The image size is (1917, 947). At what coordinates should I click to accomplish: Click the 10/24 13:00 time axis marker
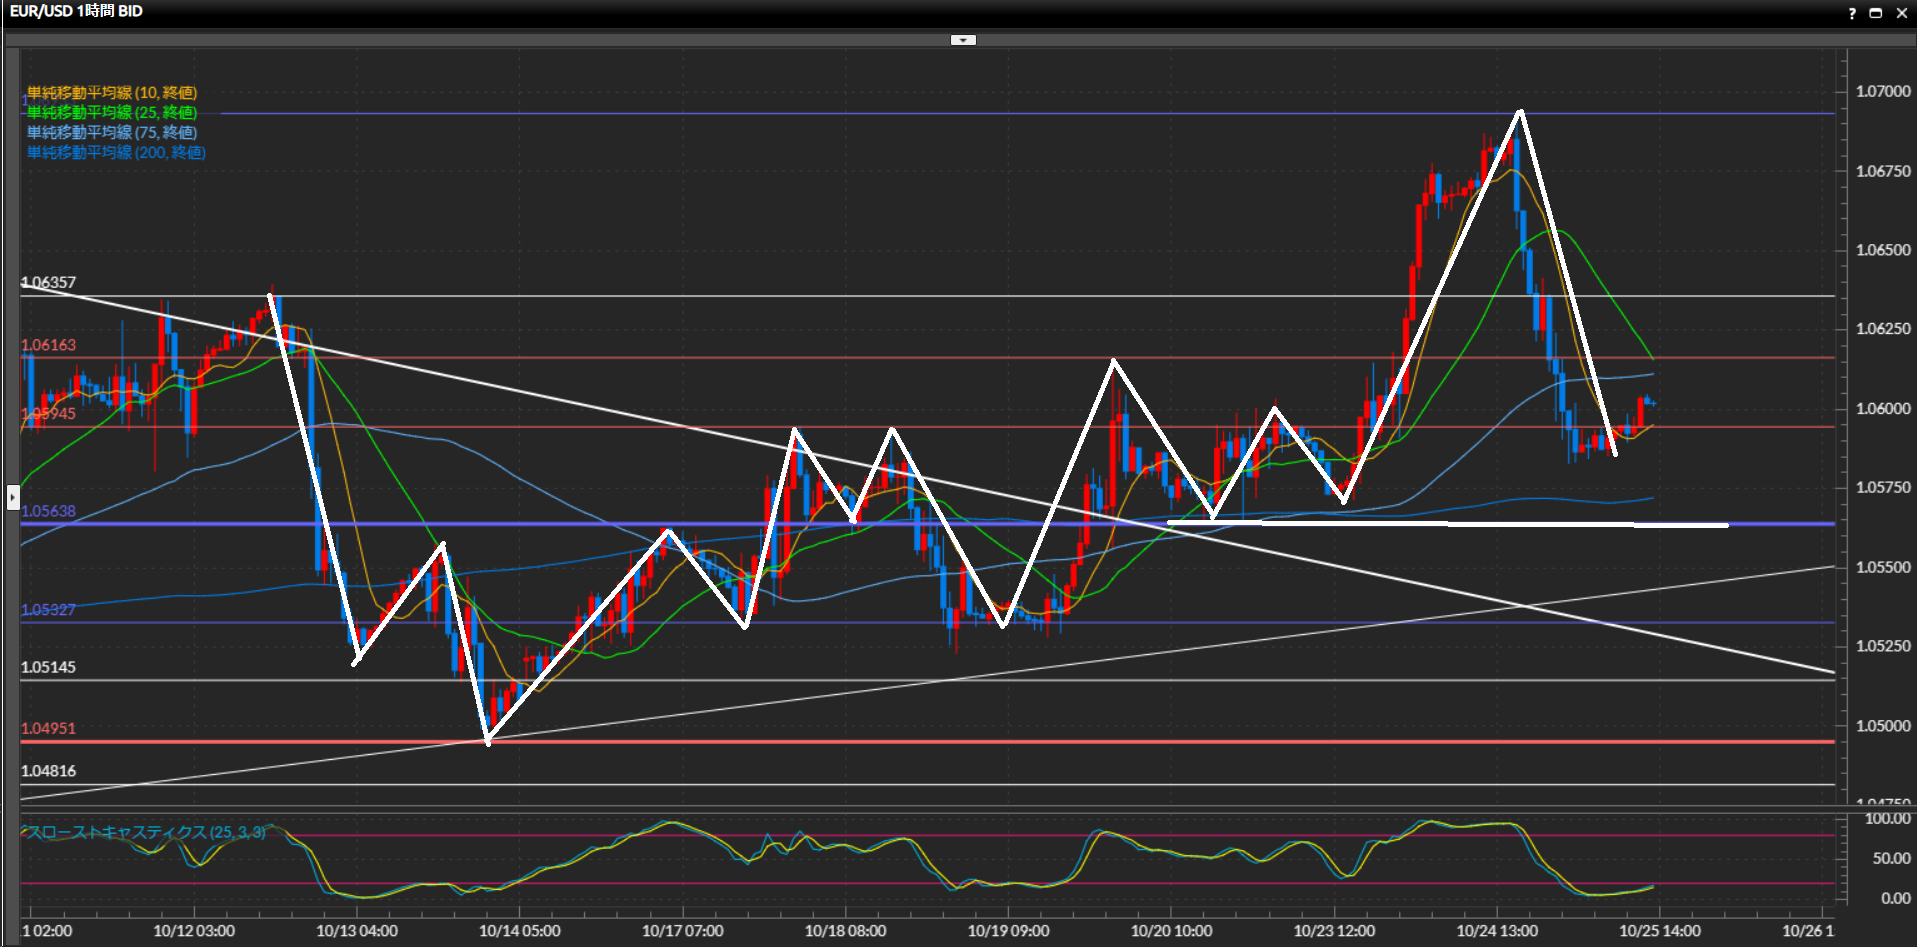pos(1497,931)
